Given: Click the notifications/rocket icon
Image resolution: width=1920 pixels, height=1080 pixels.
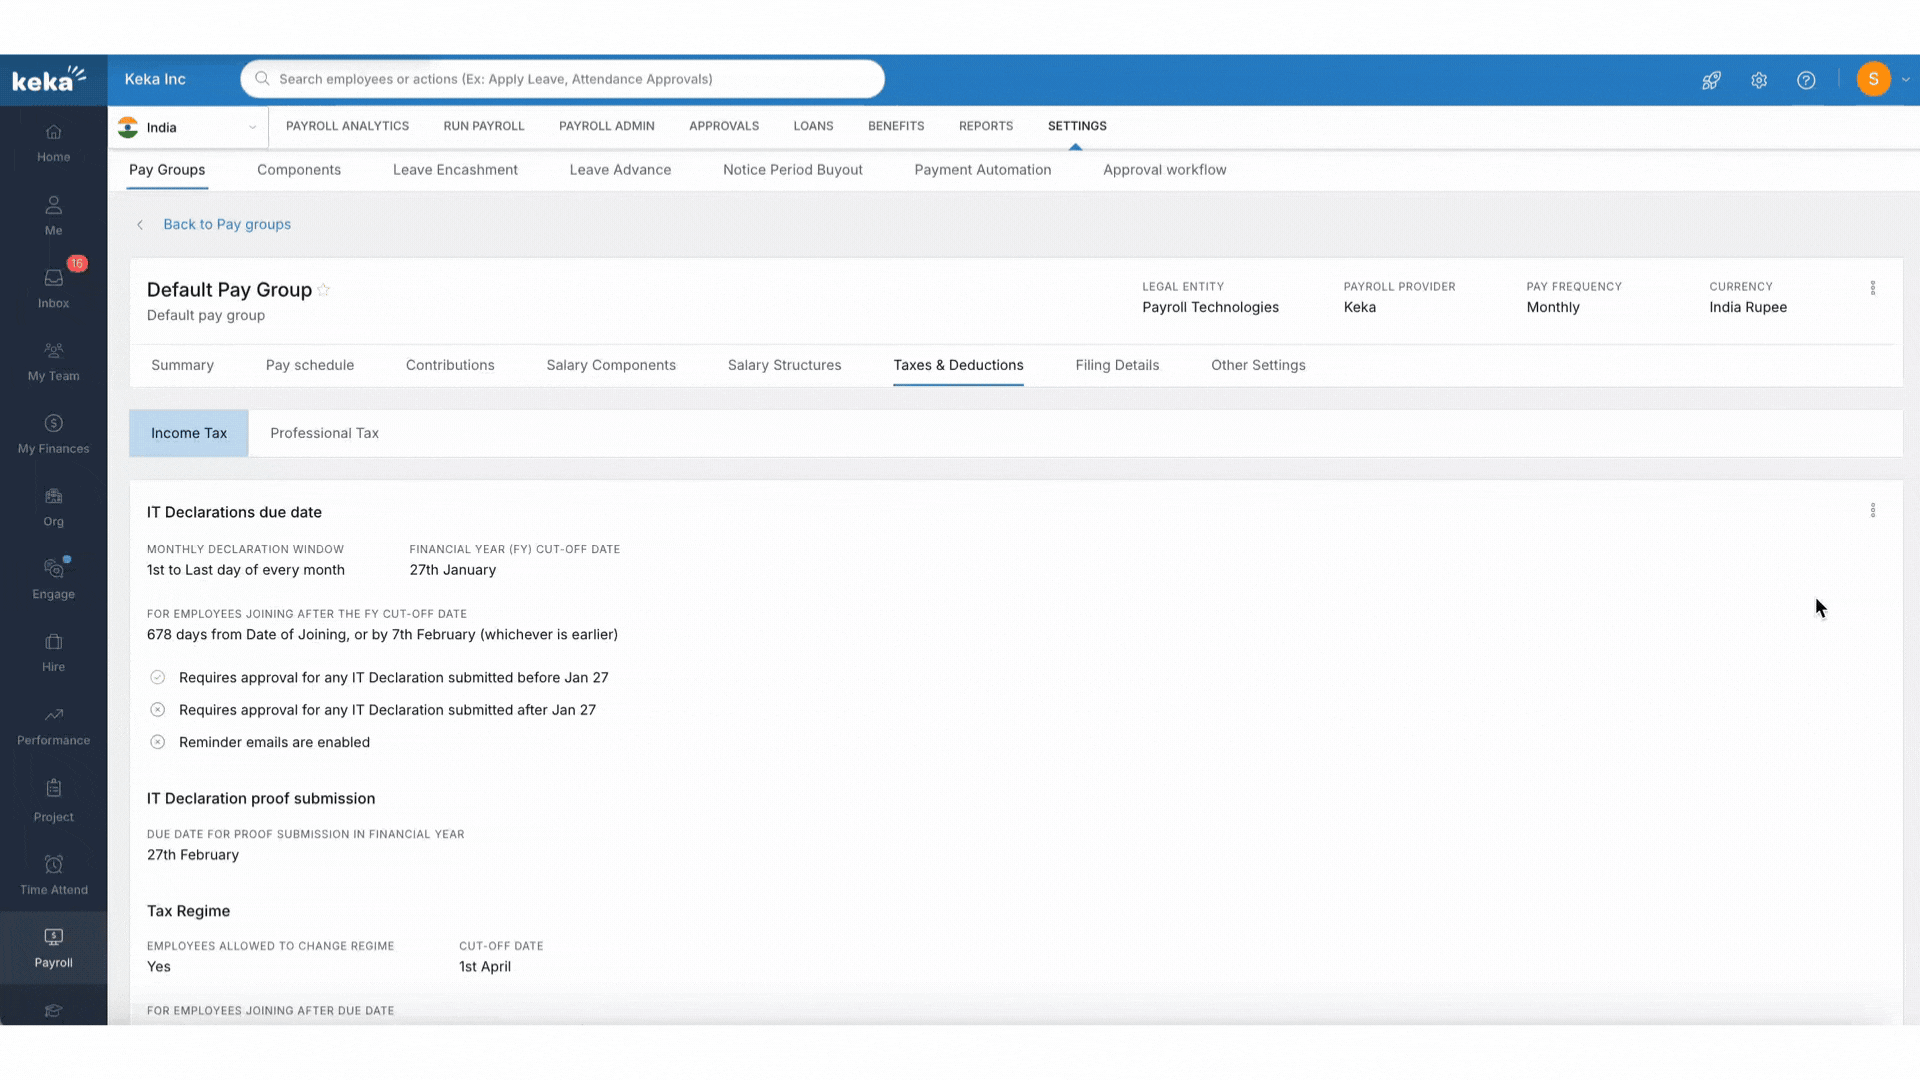Looking at the screenshot, I should pos(1712,79).
